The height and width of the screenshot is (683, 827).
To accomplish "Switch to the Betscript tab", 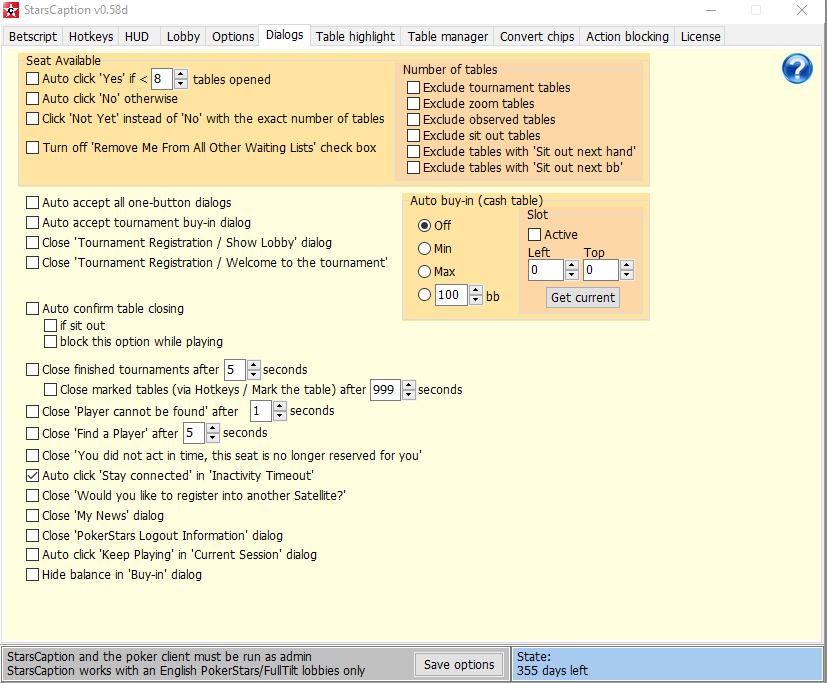I will 33,36.
